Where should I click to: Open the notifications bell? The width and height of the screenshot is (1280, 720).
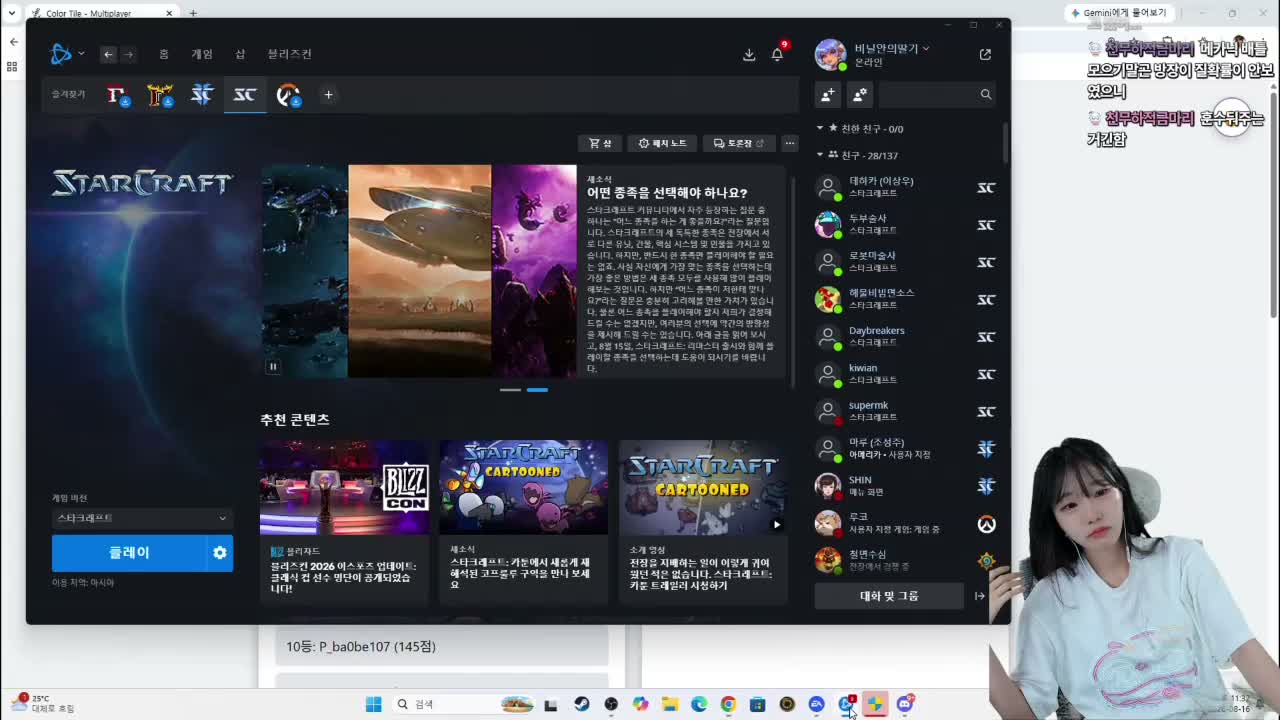pyautogui.click(x=777, y=55)
